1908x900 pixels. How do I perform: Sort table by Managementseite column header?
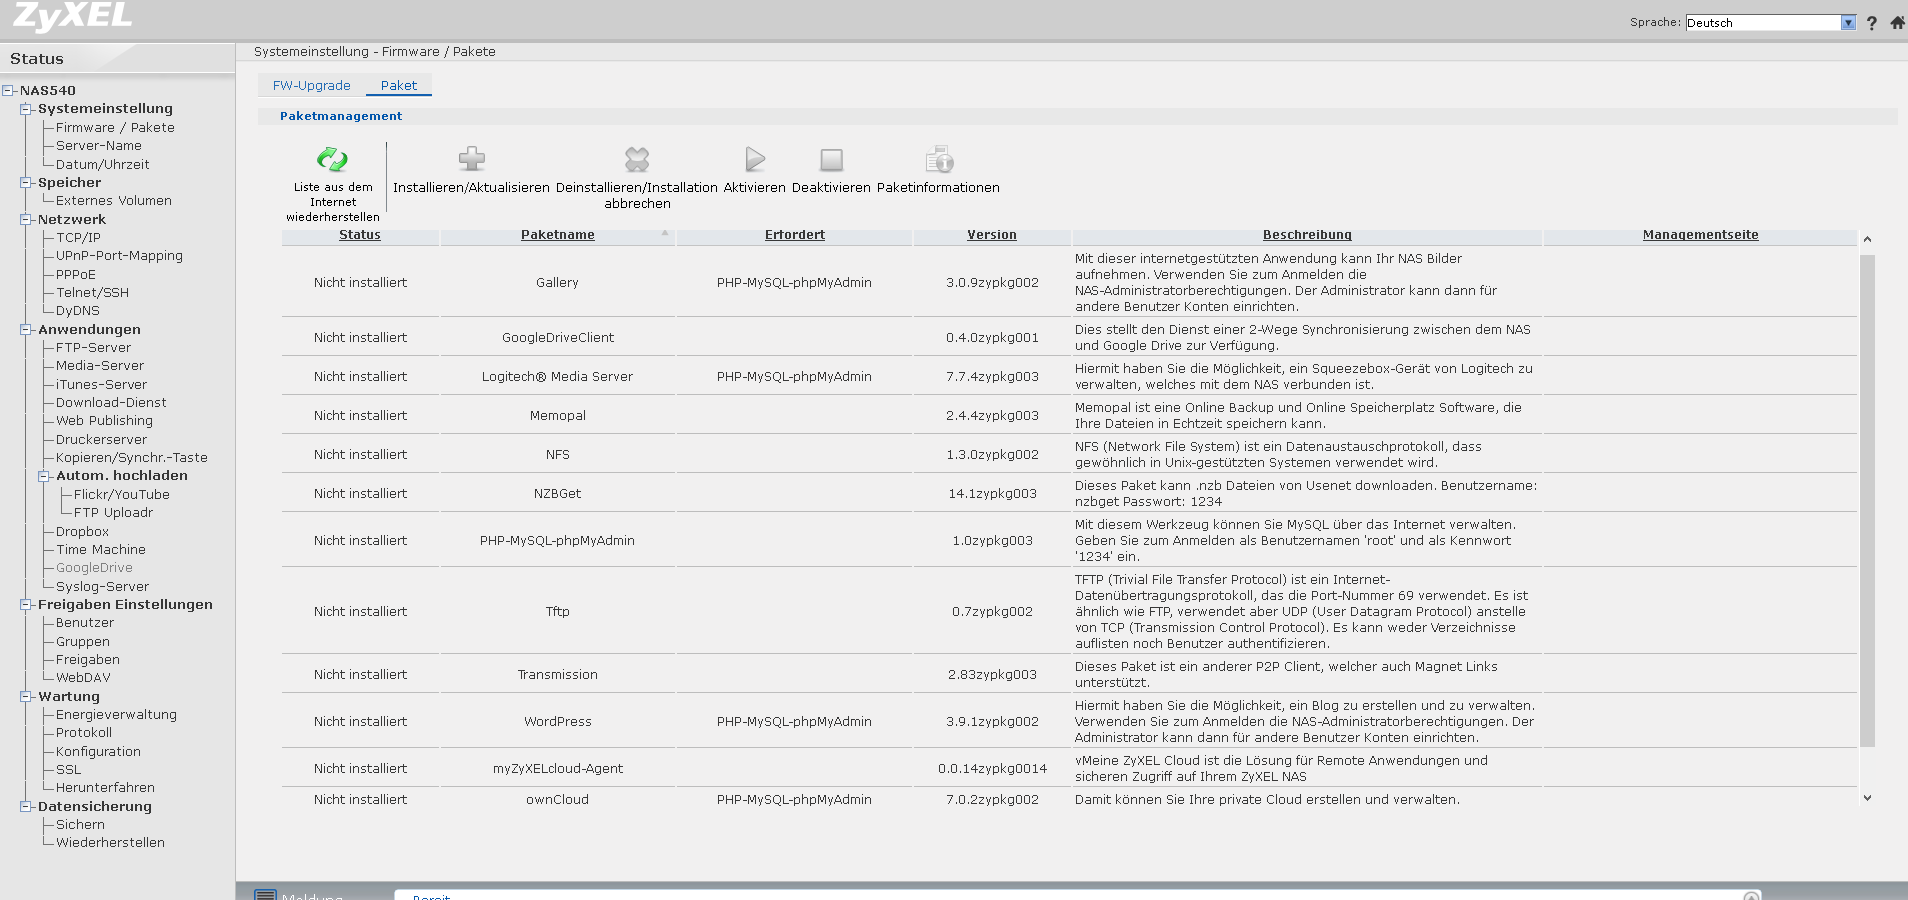click(x=1700, y=235)
